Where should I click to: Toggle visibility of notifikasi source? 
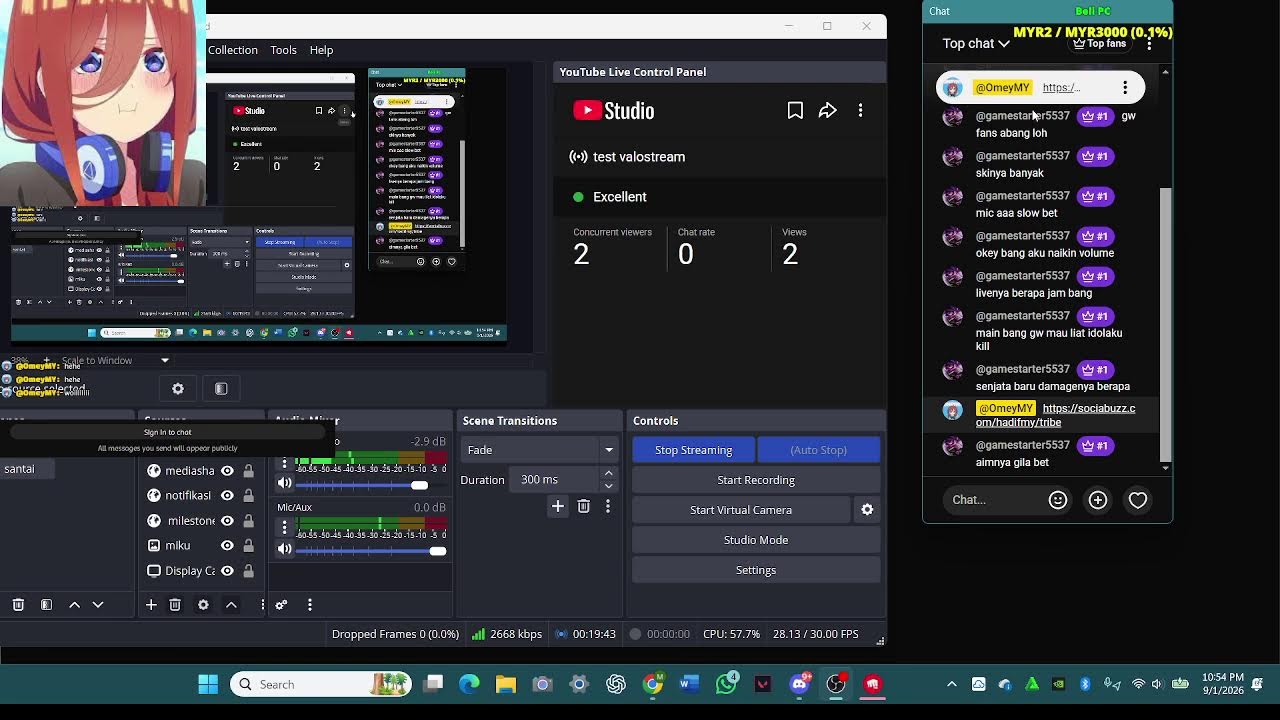227,496
